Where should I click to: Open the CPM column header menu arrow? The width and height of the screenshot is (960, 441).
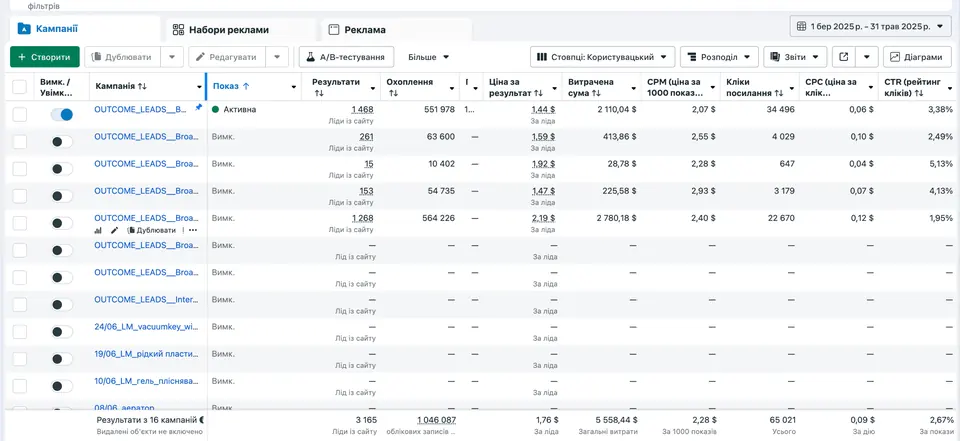[x=711, y=88]
